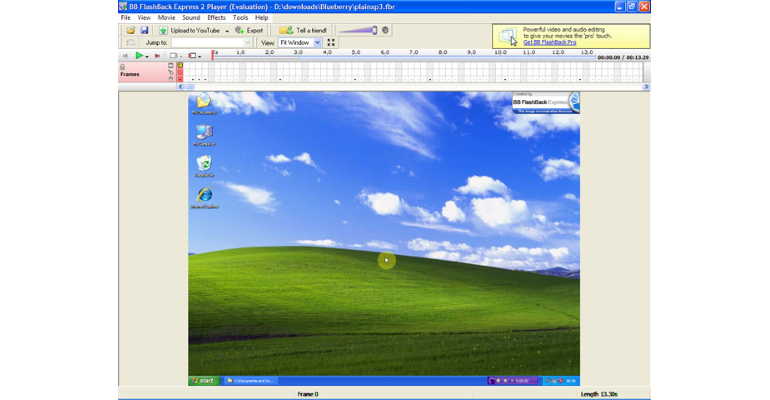
Task: Open the View menu
Action: coord(144,18)
